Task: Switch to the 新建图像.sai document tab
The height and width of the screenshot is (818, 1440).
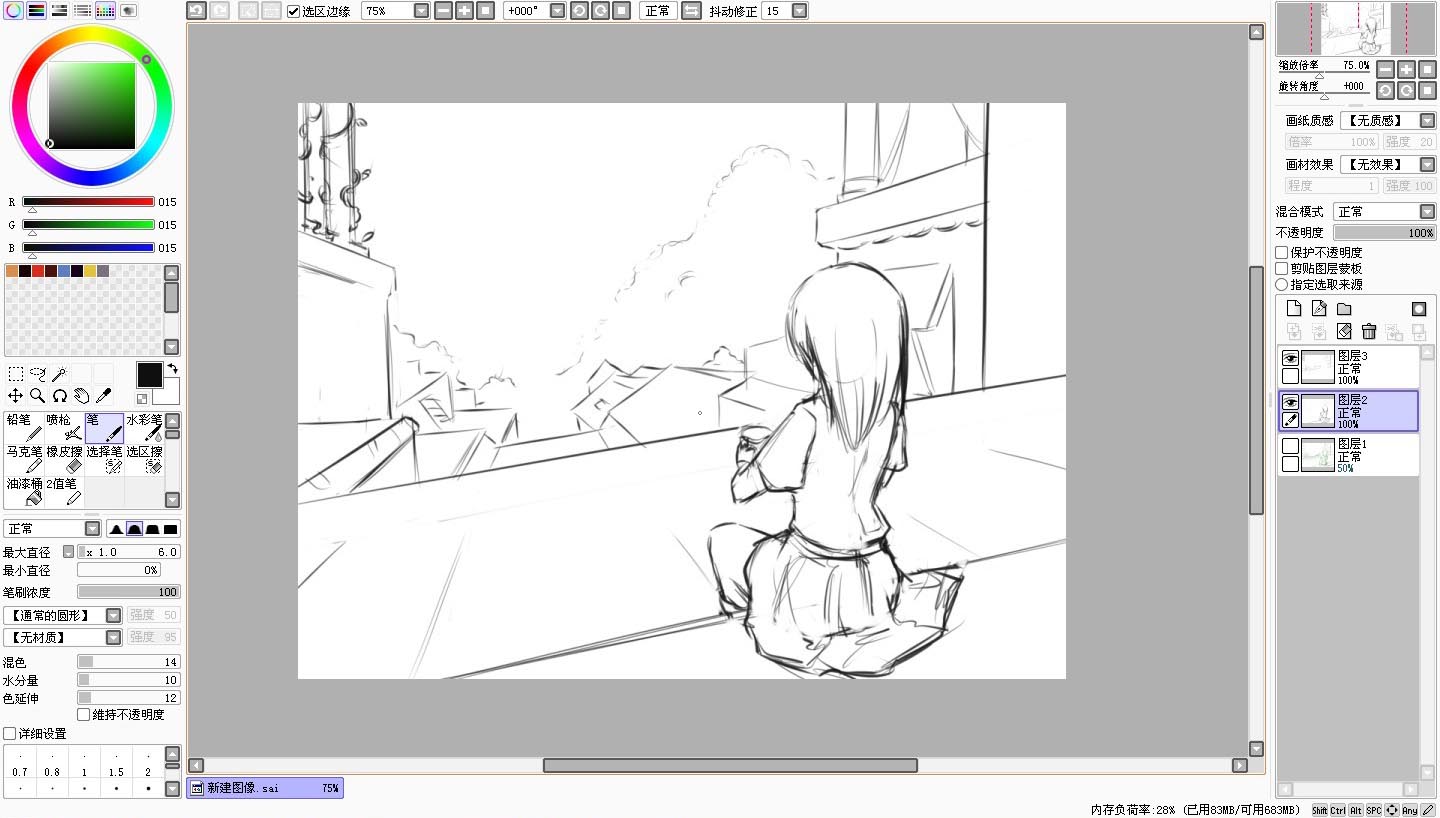Action: pos(265,788)
